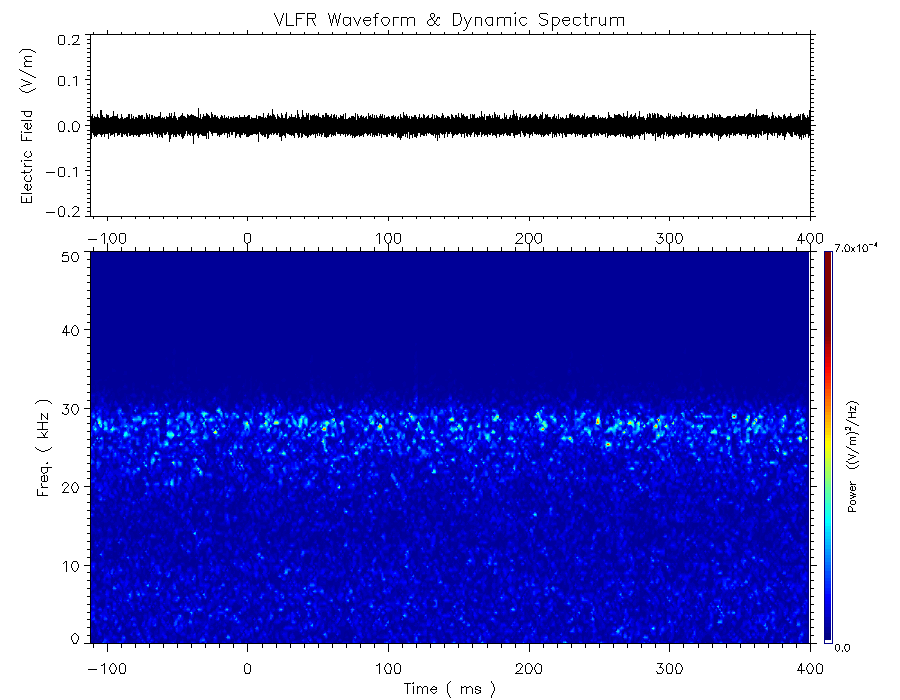Select the Time (ms) axis label
Screen dimensions: 900x700
(x=449, y=688)
